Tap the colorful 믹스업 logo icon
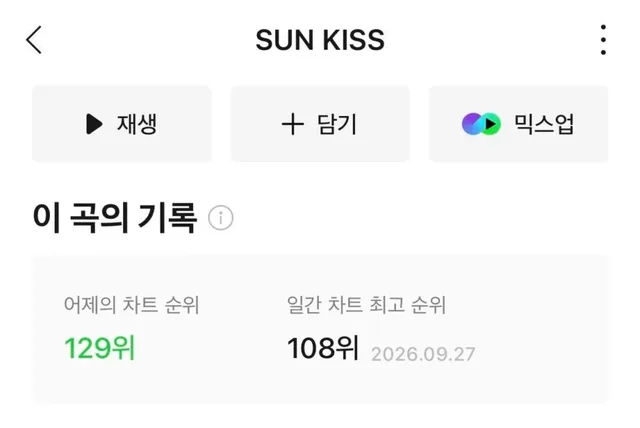The height and width of the screenshot is (428, 640). tap(481, 124)
